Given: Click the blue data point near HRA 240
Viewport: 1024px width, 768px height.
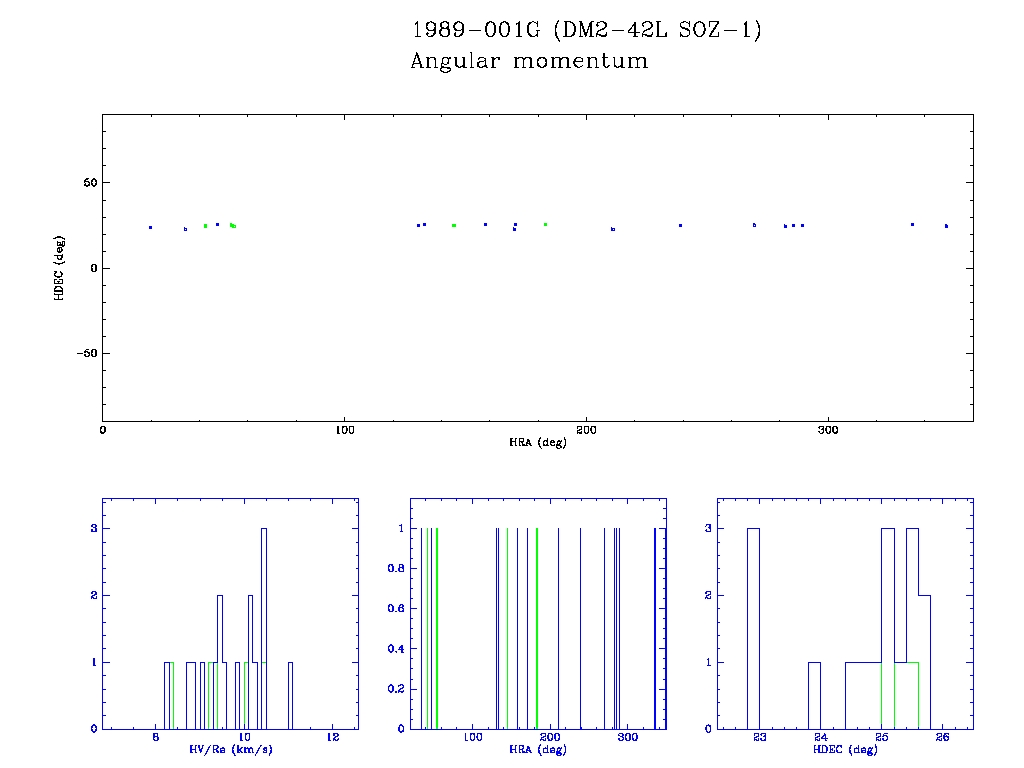Looking at the screenshot, I should click(680, 225).
